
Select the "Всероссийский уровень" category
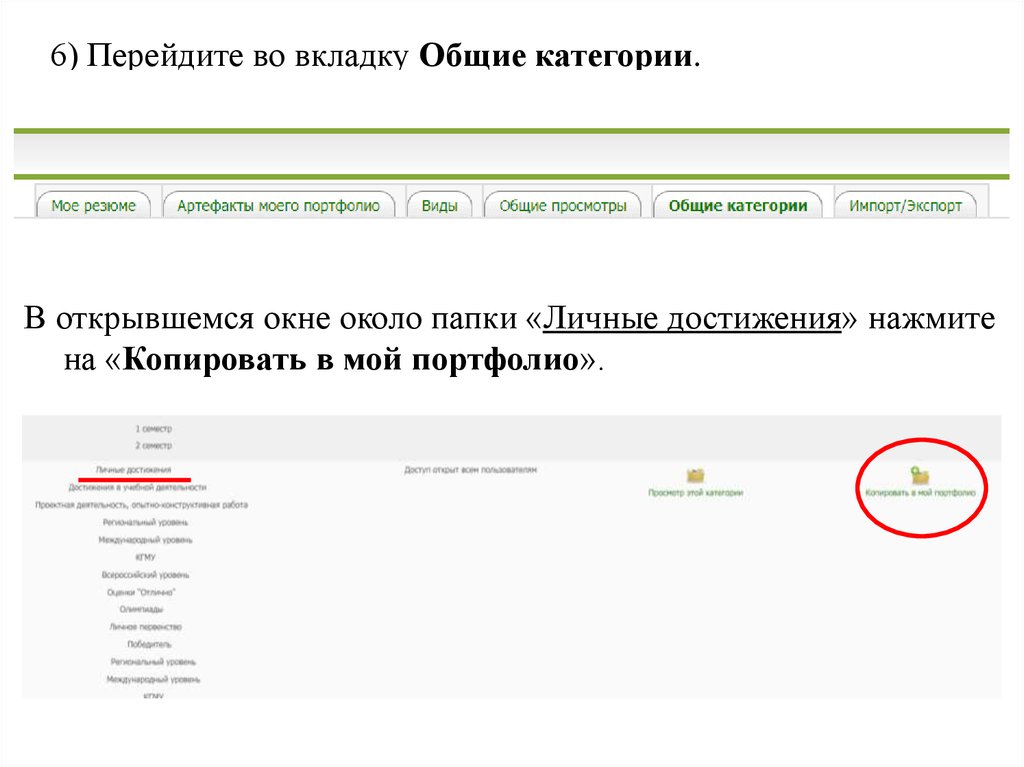pyautogui.click(x=145, y=575)
